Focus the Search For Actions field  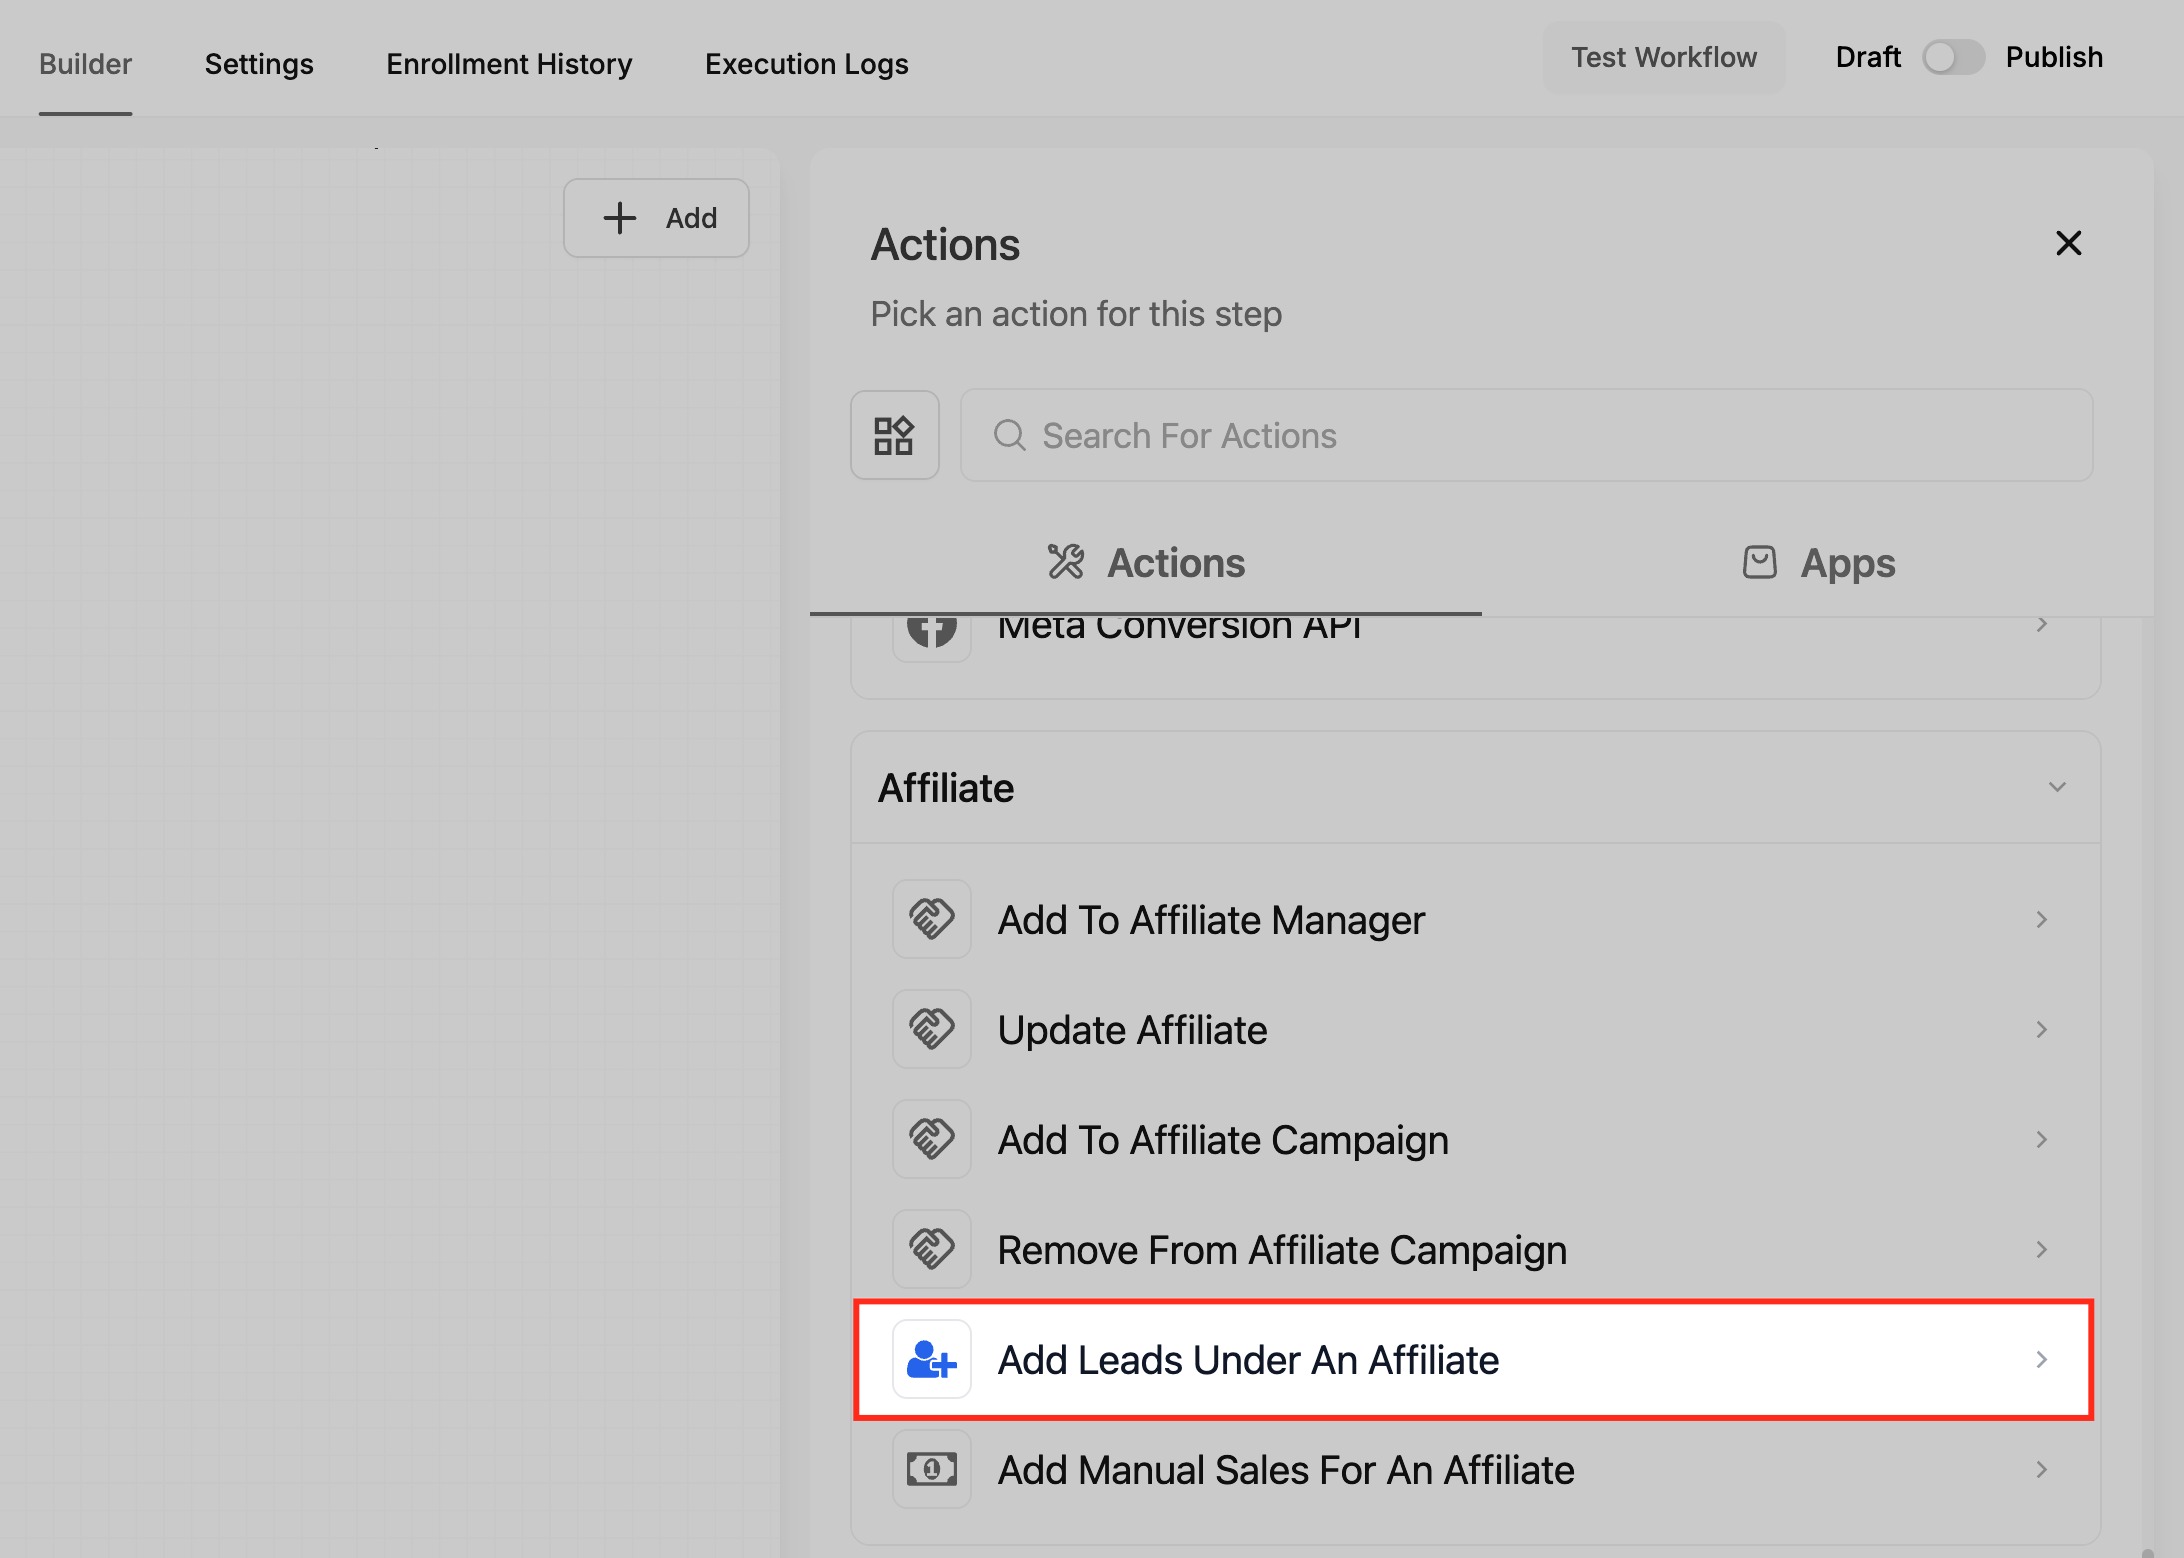[x=1525, y=435]
